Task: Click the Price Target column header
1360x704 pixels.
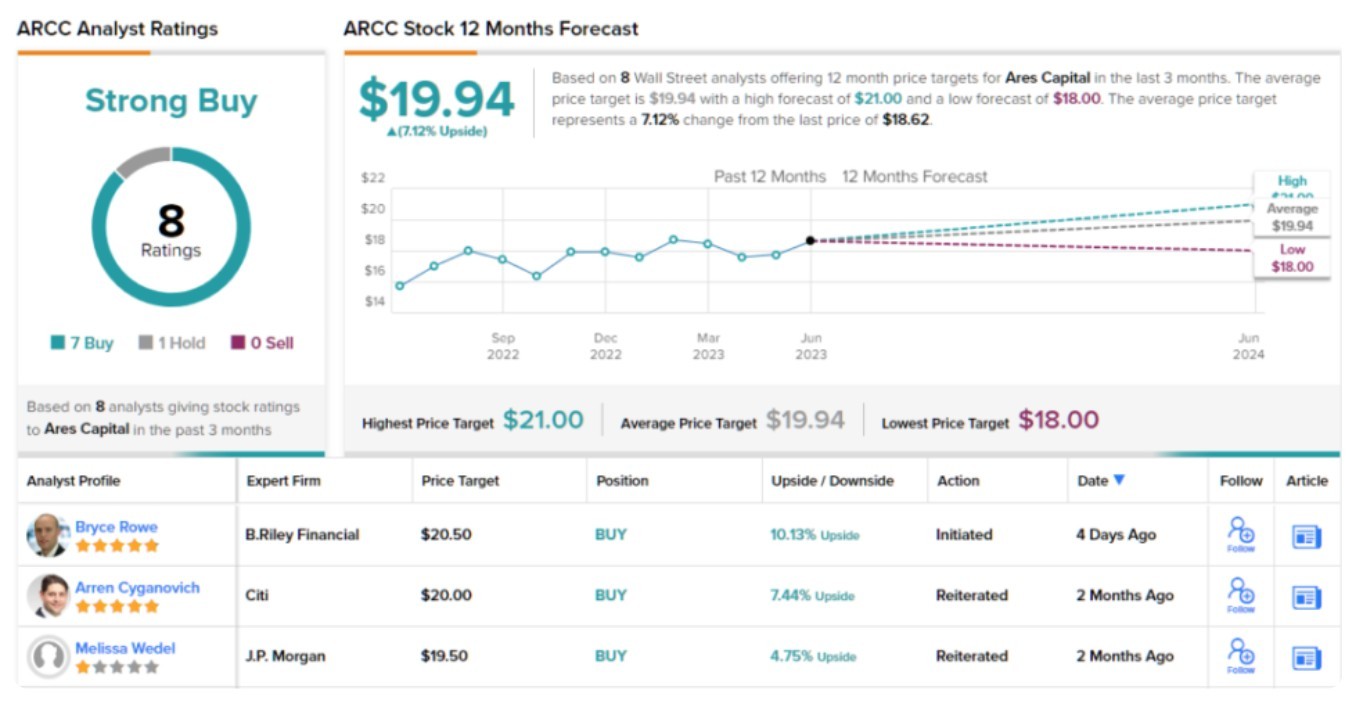Action: [459, 481]
